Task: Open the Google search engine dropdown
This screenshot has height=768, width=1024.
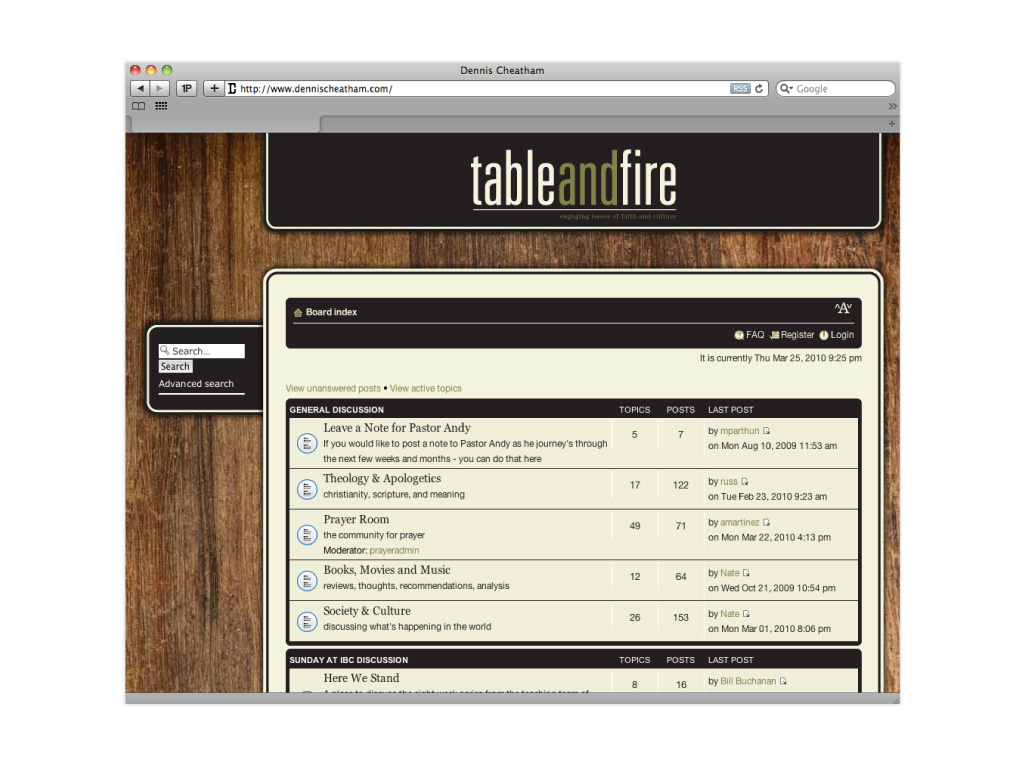Action: (x=787, y=89)
